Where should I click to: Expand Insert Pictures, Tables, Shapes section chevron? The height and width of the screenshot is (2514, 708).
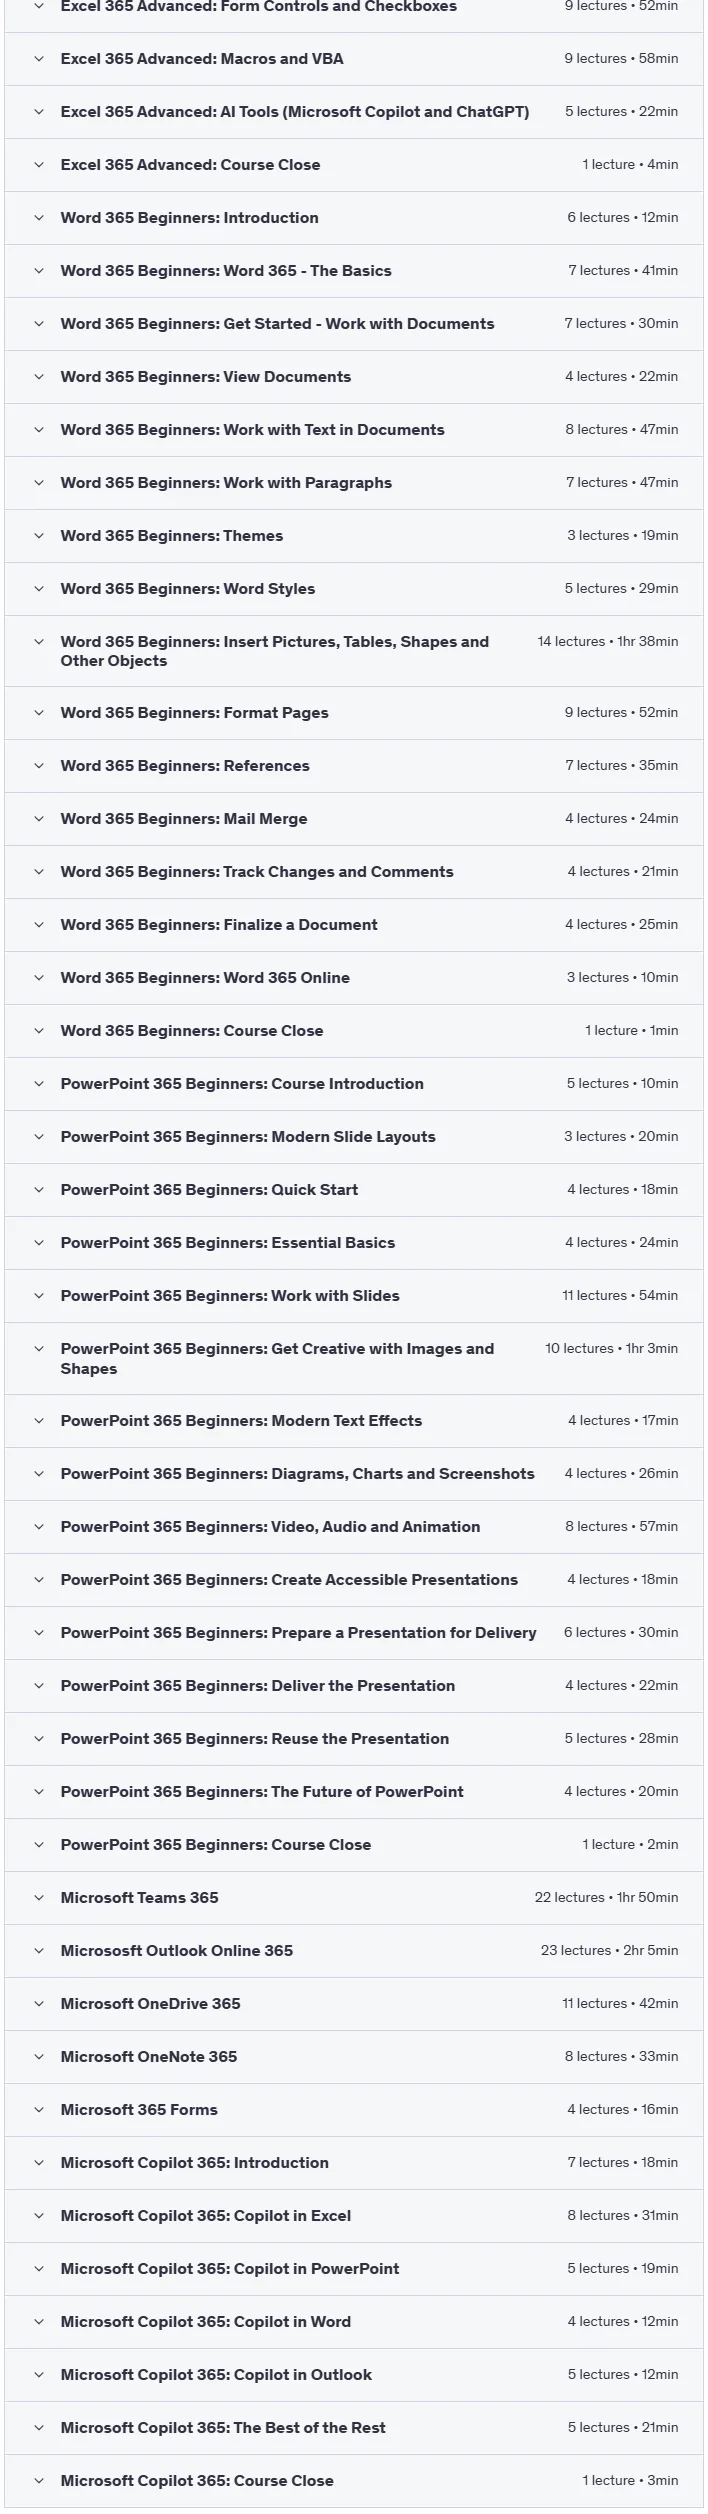click(39, 642)
